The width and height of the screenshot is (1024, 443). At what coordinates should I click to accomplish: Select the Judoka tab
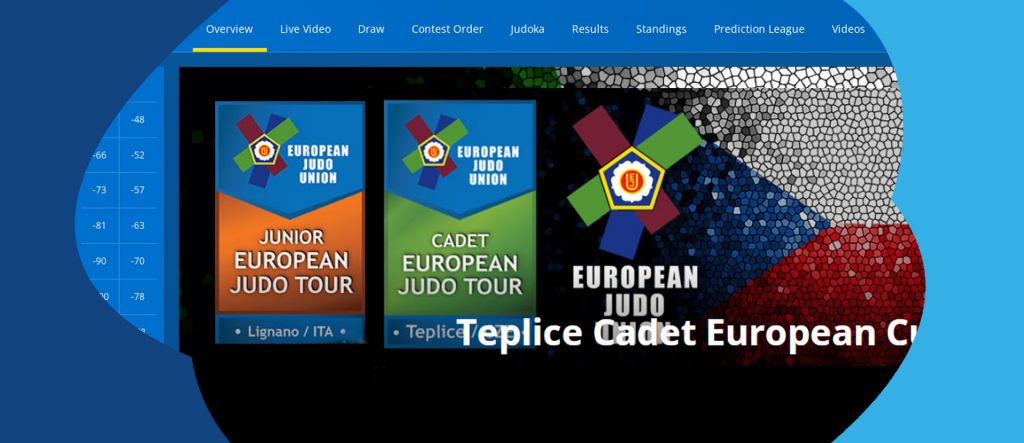coord(527,29)
